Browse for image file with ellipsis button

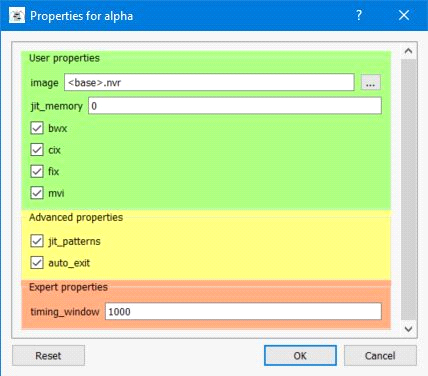[x=370, y=82]
